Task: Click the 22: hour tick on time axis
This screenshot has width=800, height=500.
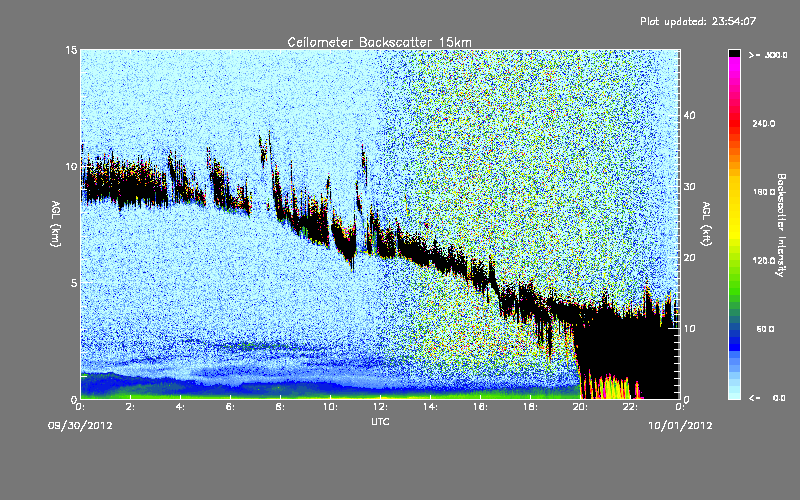Action: pos(630,407)
